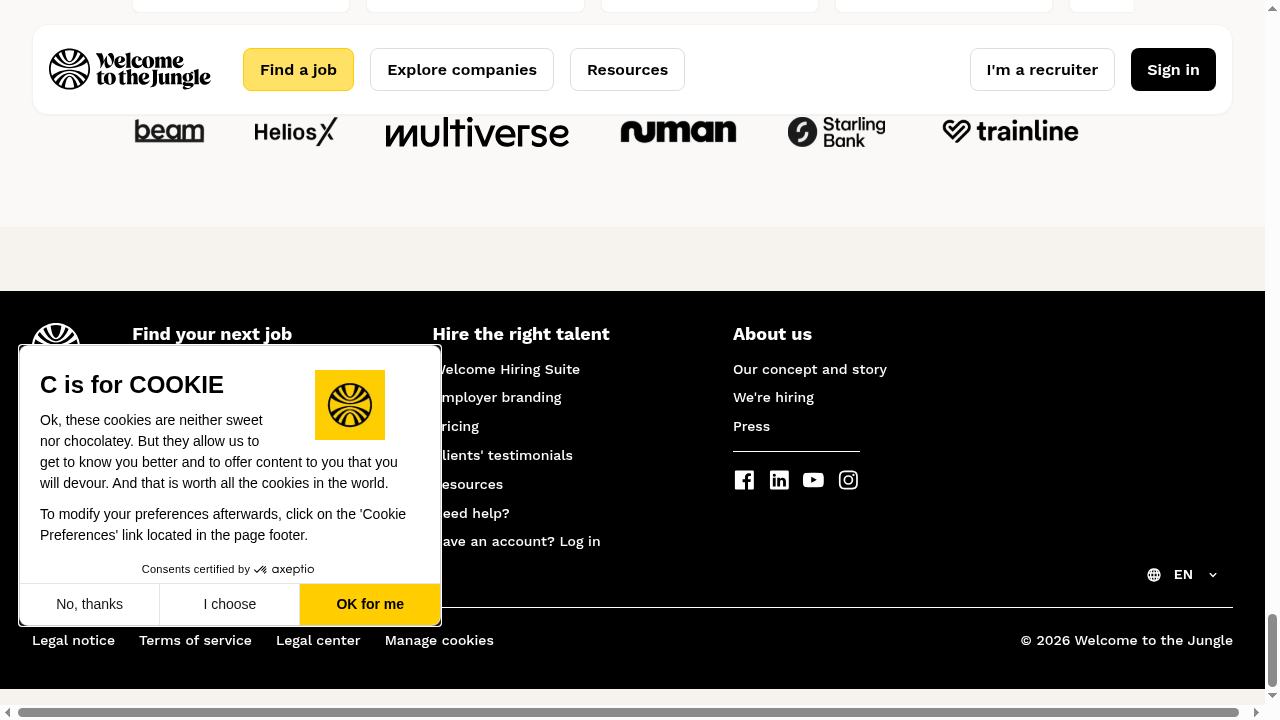Open Need help? footer link
This screenshot has width=1280, height=720.
[x=475, y=513]
